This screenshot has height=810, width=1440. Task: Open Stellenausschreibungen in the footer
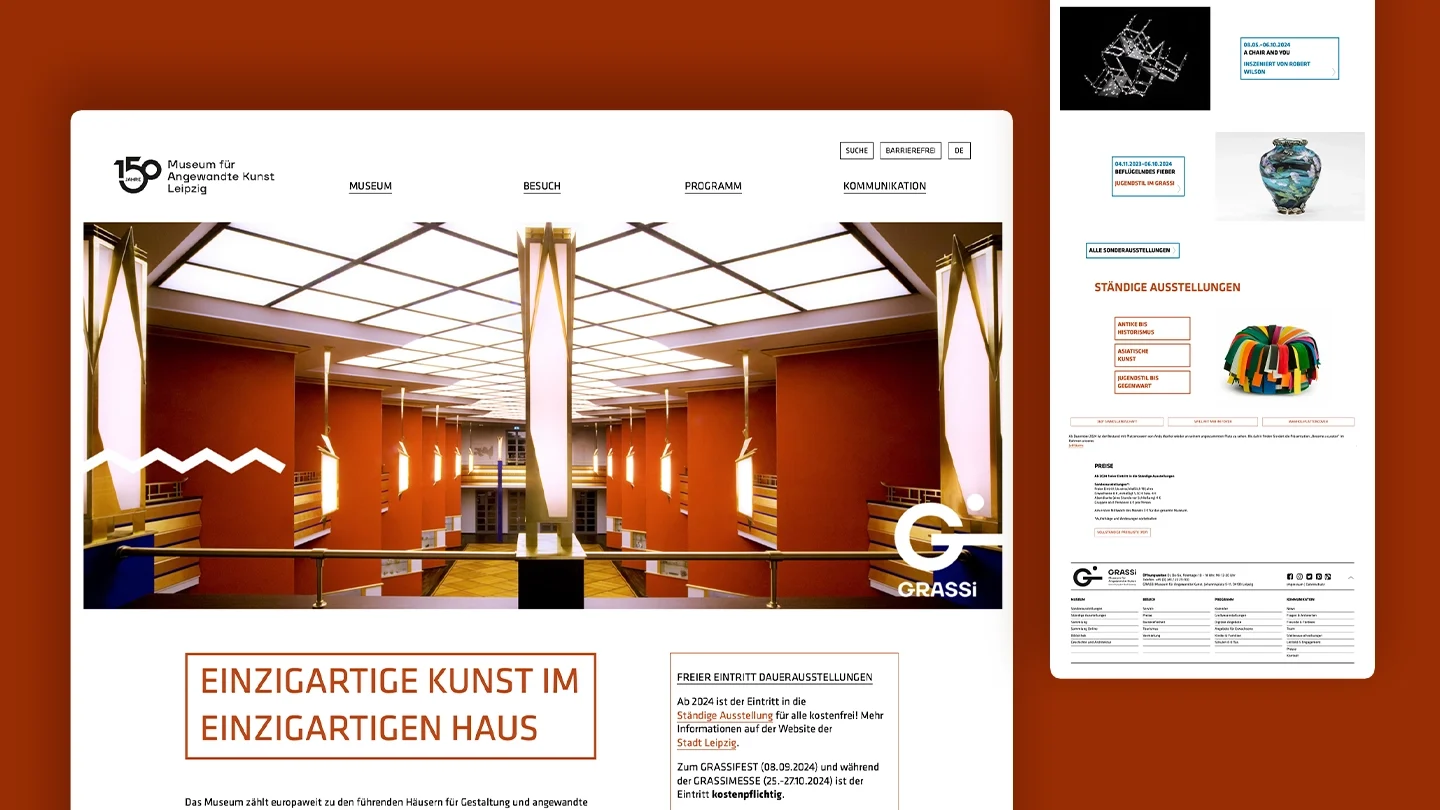[1304, 636]
